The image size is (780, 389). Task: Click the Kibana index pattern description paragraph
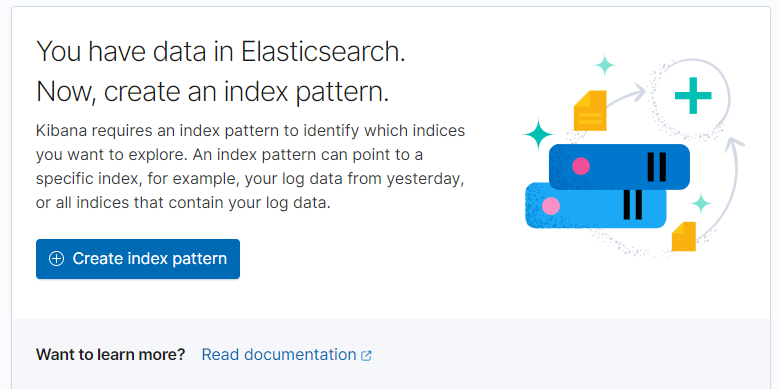(250, 167)
